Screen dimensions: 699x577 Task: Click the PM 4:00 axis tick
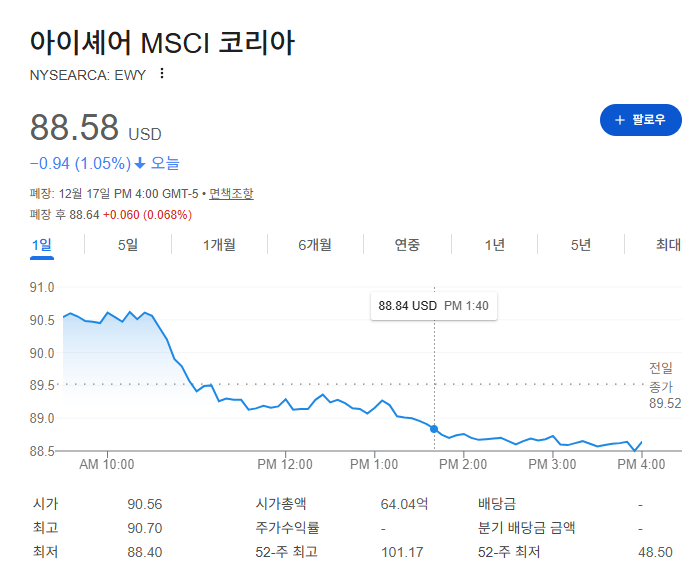point(641,464)
